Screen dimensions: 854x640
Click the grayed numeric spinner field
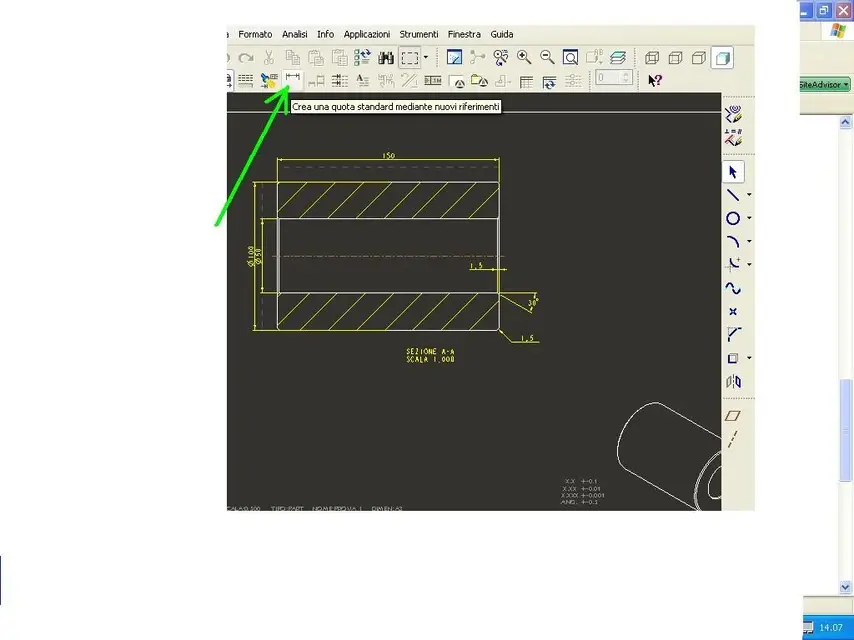pos(613,77)
